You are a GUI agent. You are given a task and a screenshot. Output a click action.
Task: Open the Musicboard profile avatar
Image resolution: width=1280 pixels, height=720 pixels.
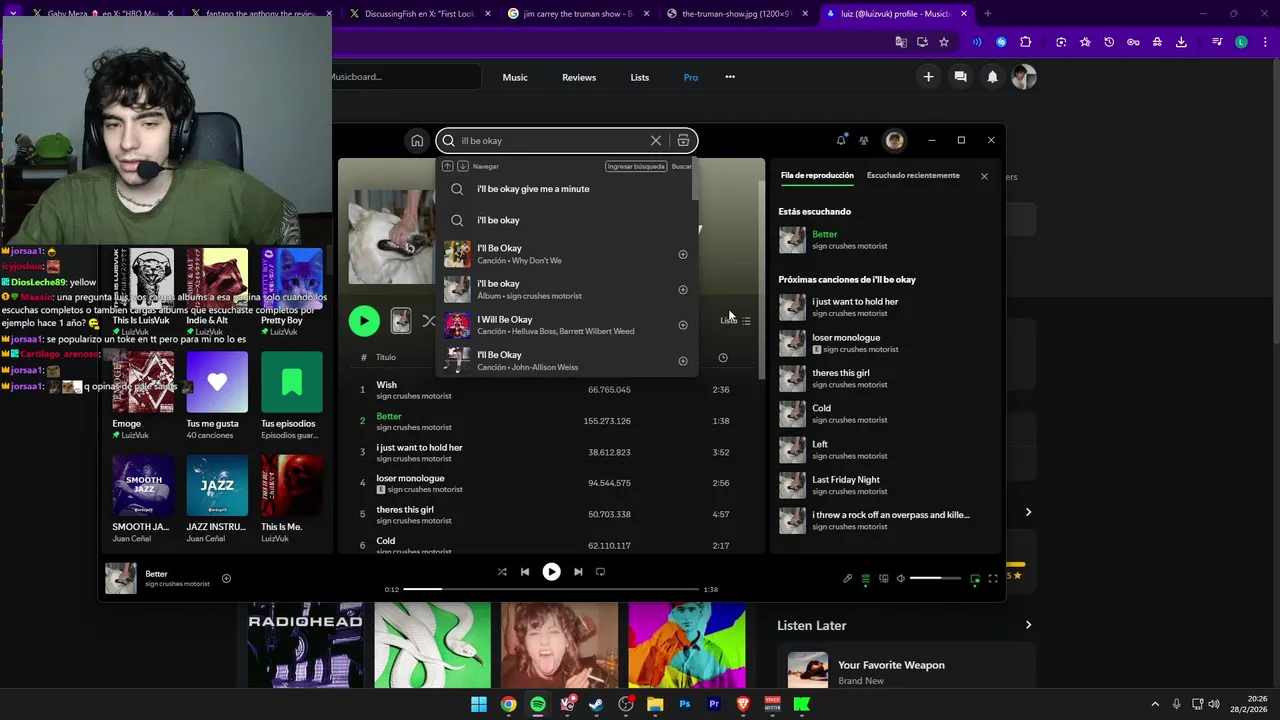coord(1024,77)
